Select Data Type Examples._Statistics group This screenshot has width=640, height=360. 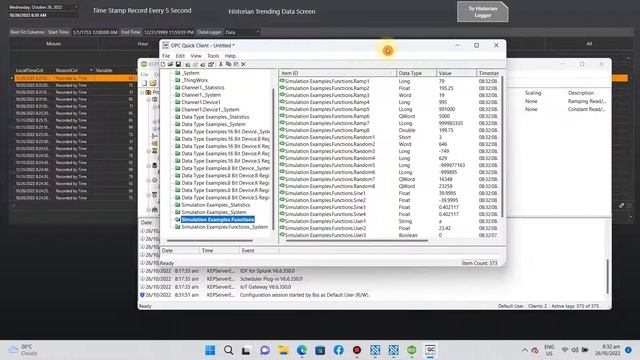pyautogui.click(x=215, y=117)
